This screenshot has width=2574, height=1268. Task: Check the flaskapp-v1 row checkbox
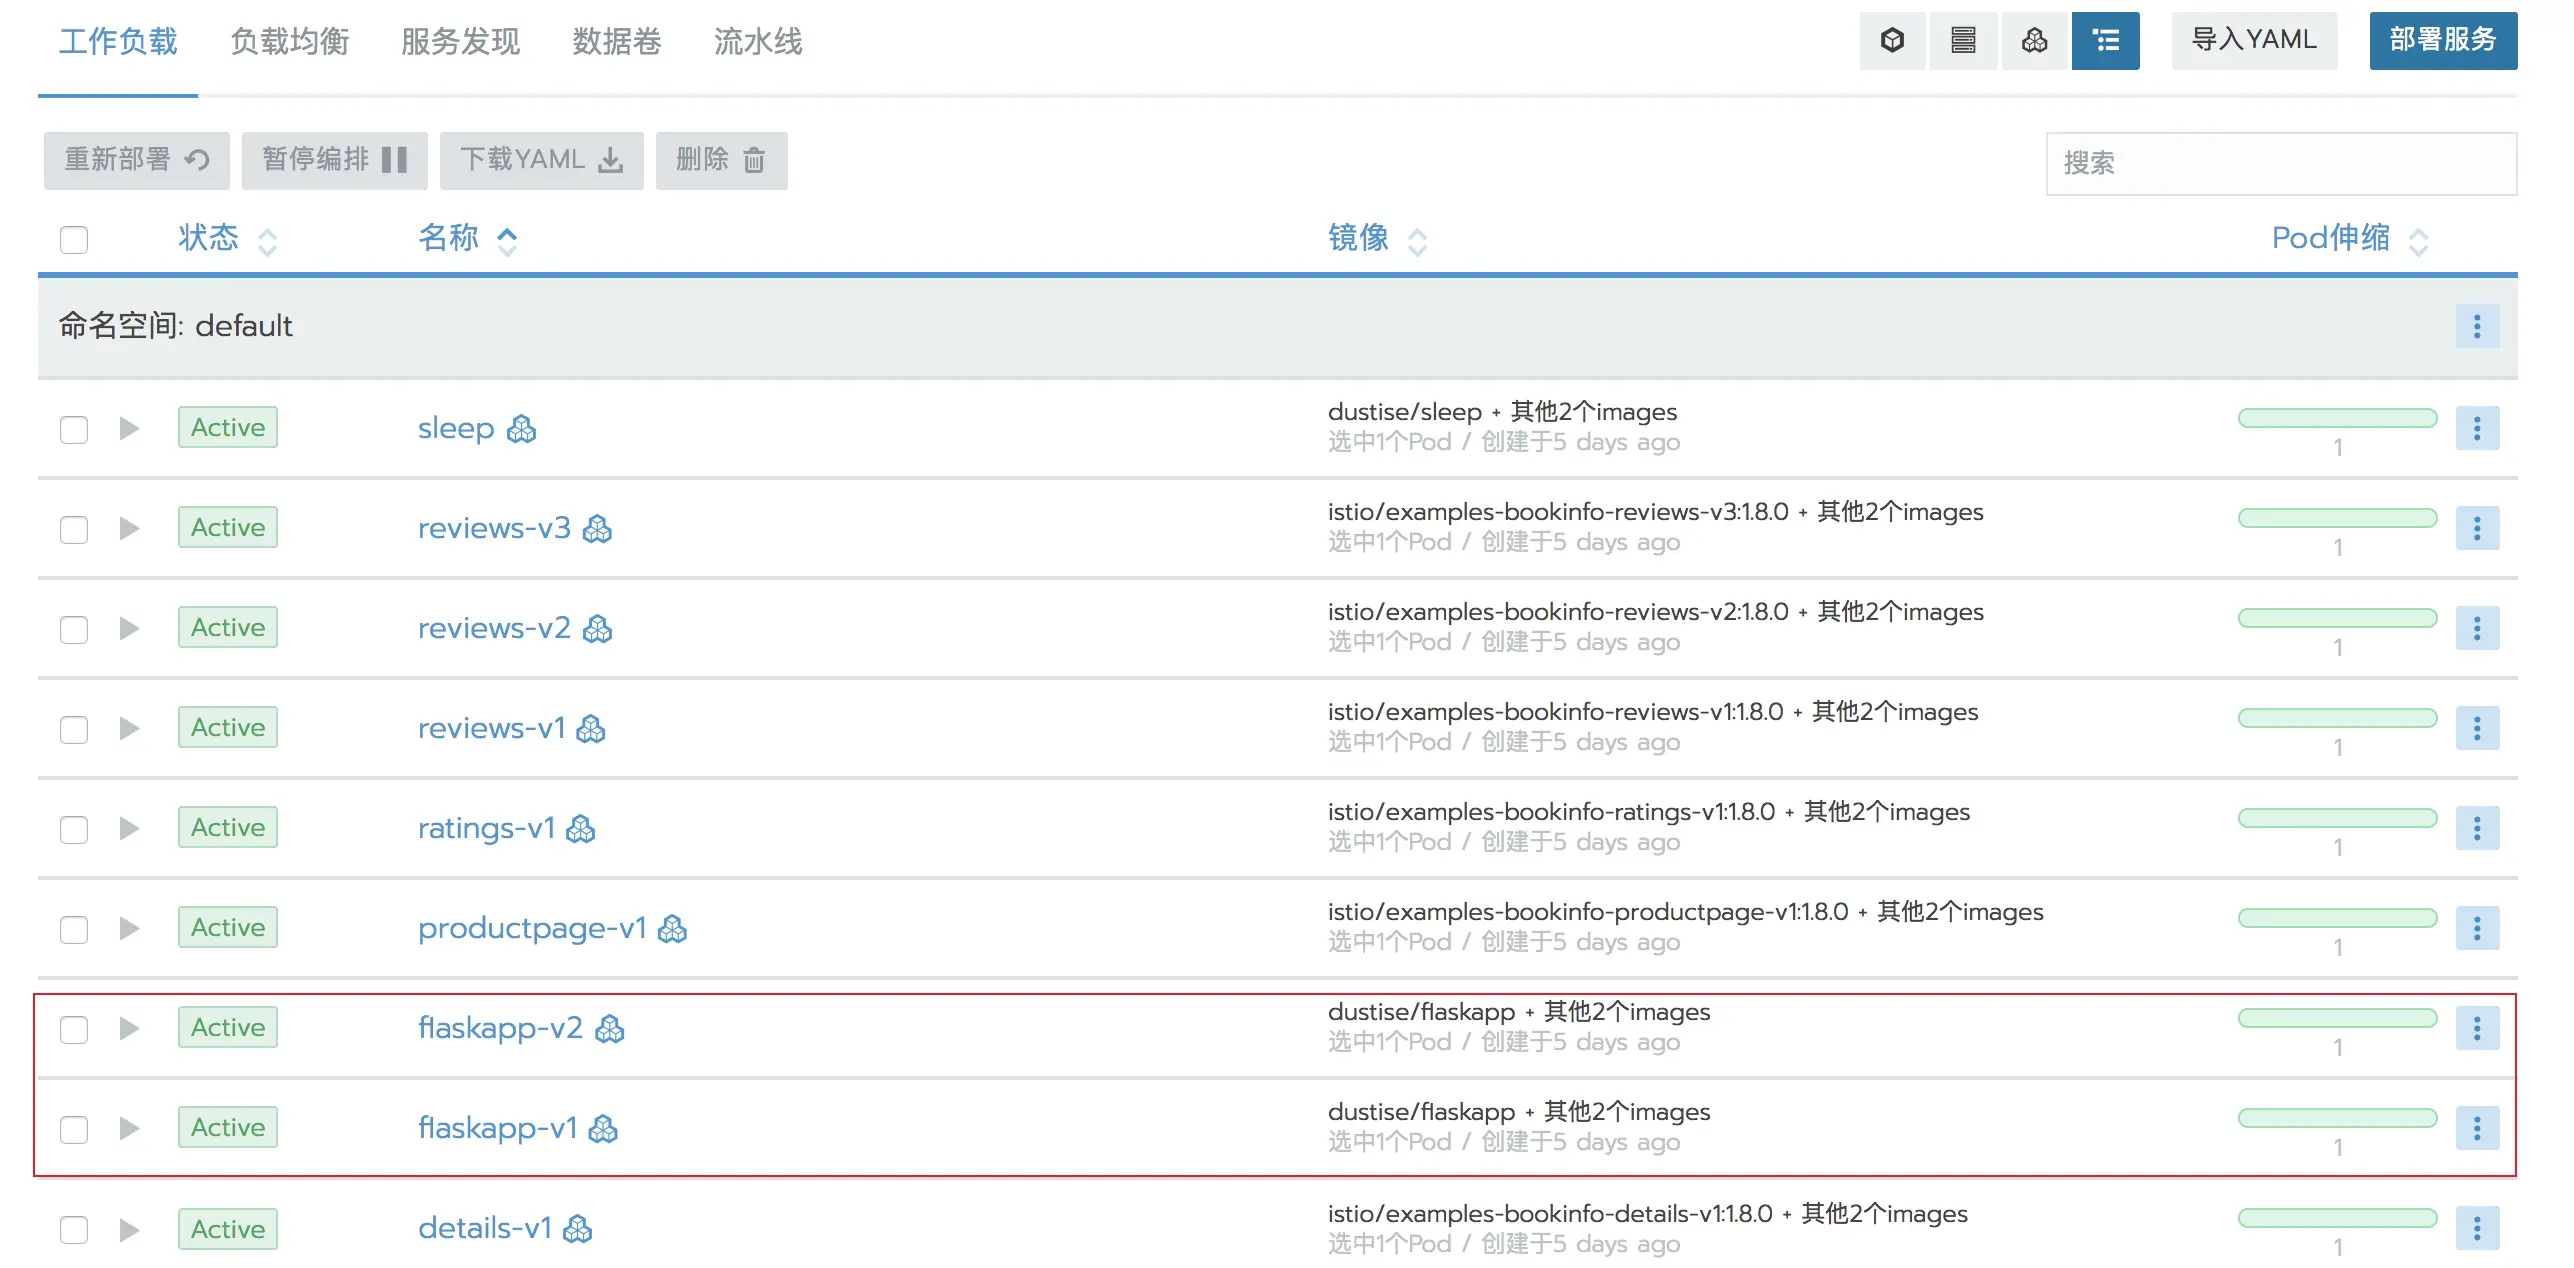(x=74, y=1129)
